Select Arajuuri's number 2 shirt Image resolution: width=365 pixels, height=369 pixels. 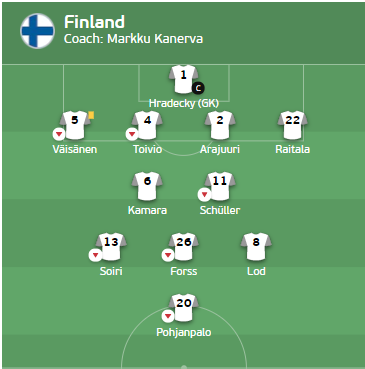tap(220, 125)
